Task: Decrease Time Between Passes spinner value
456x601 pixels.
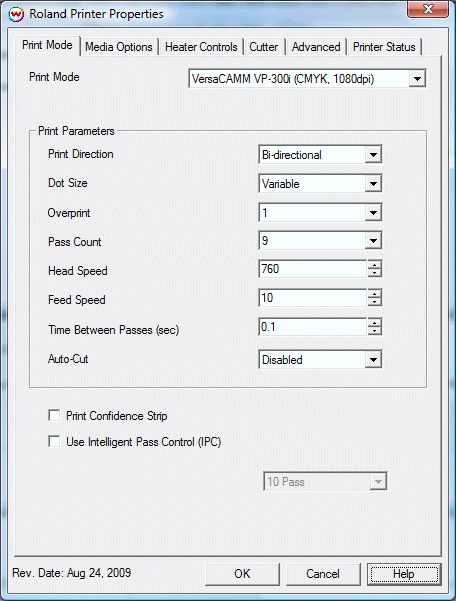Action: [x=374, y=331]
